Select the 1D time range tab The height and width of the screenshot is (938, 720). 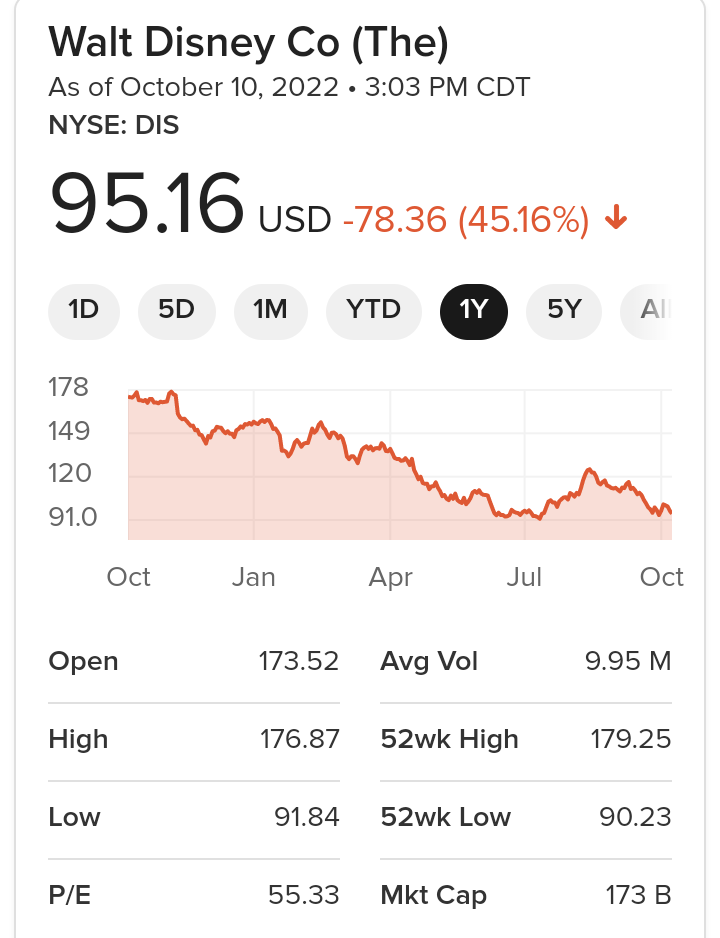(x=84, y=310)
